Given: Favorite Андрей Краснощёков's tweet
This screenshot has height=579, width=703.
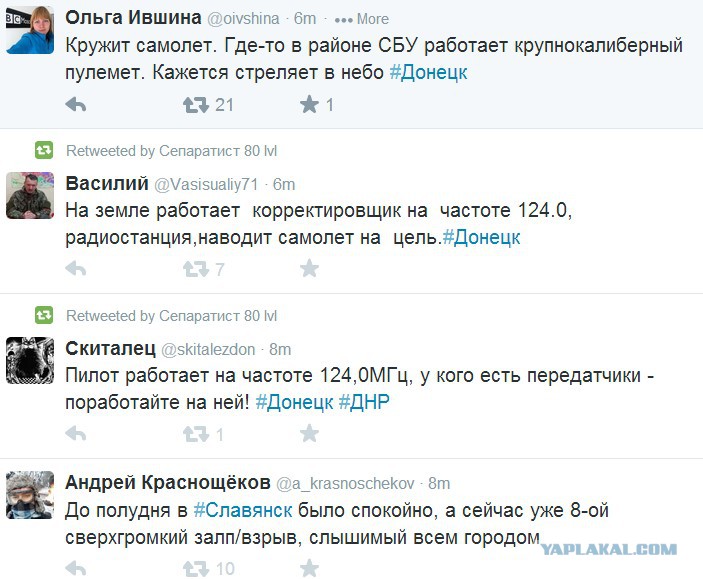Looking at the screenshot, I should (x=309, y=568).
